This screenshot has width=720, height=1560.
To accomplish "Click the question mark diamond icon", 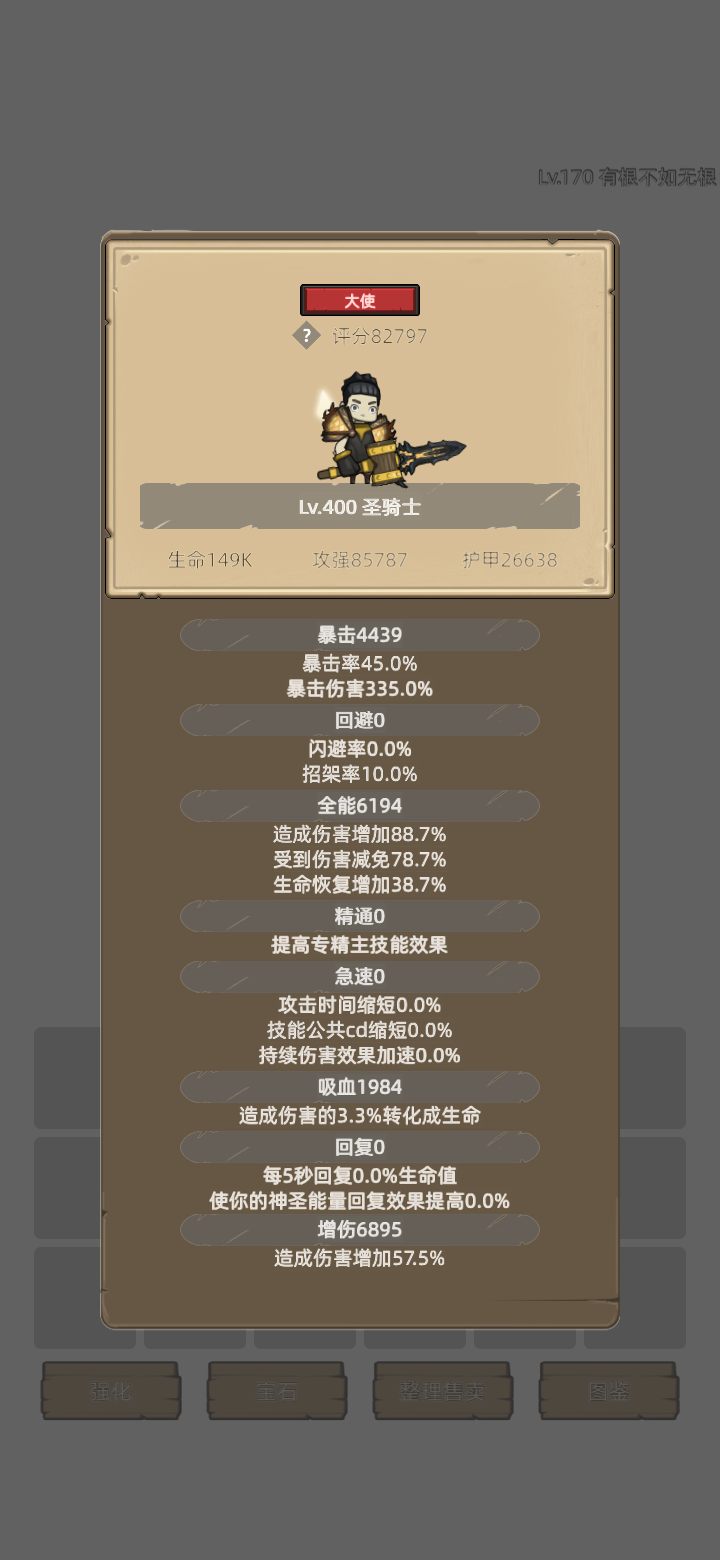I will coord(307,336).
